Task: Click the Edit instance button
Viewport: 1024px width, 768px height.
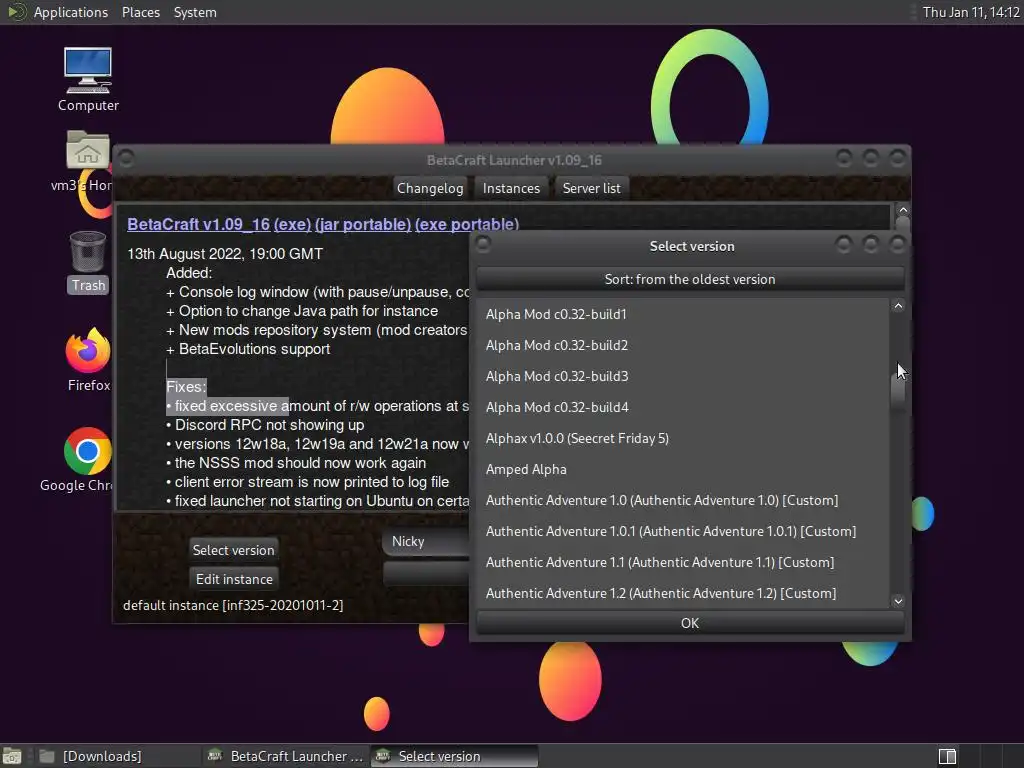Action: pyautogui.click(x=234, y=579)
